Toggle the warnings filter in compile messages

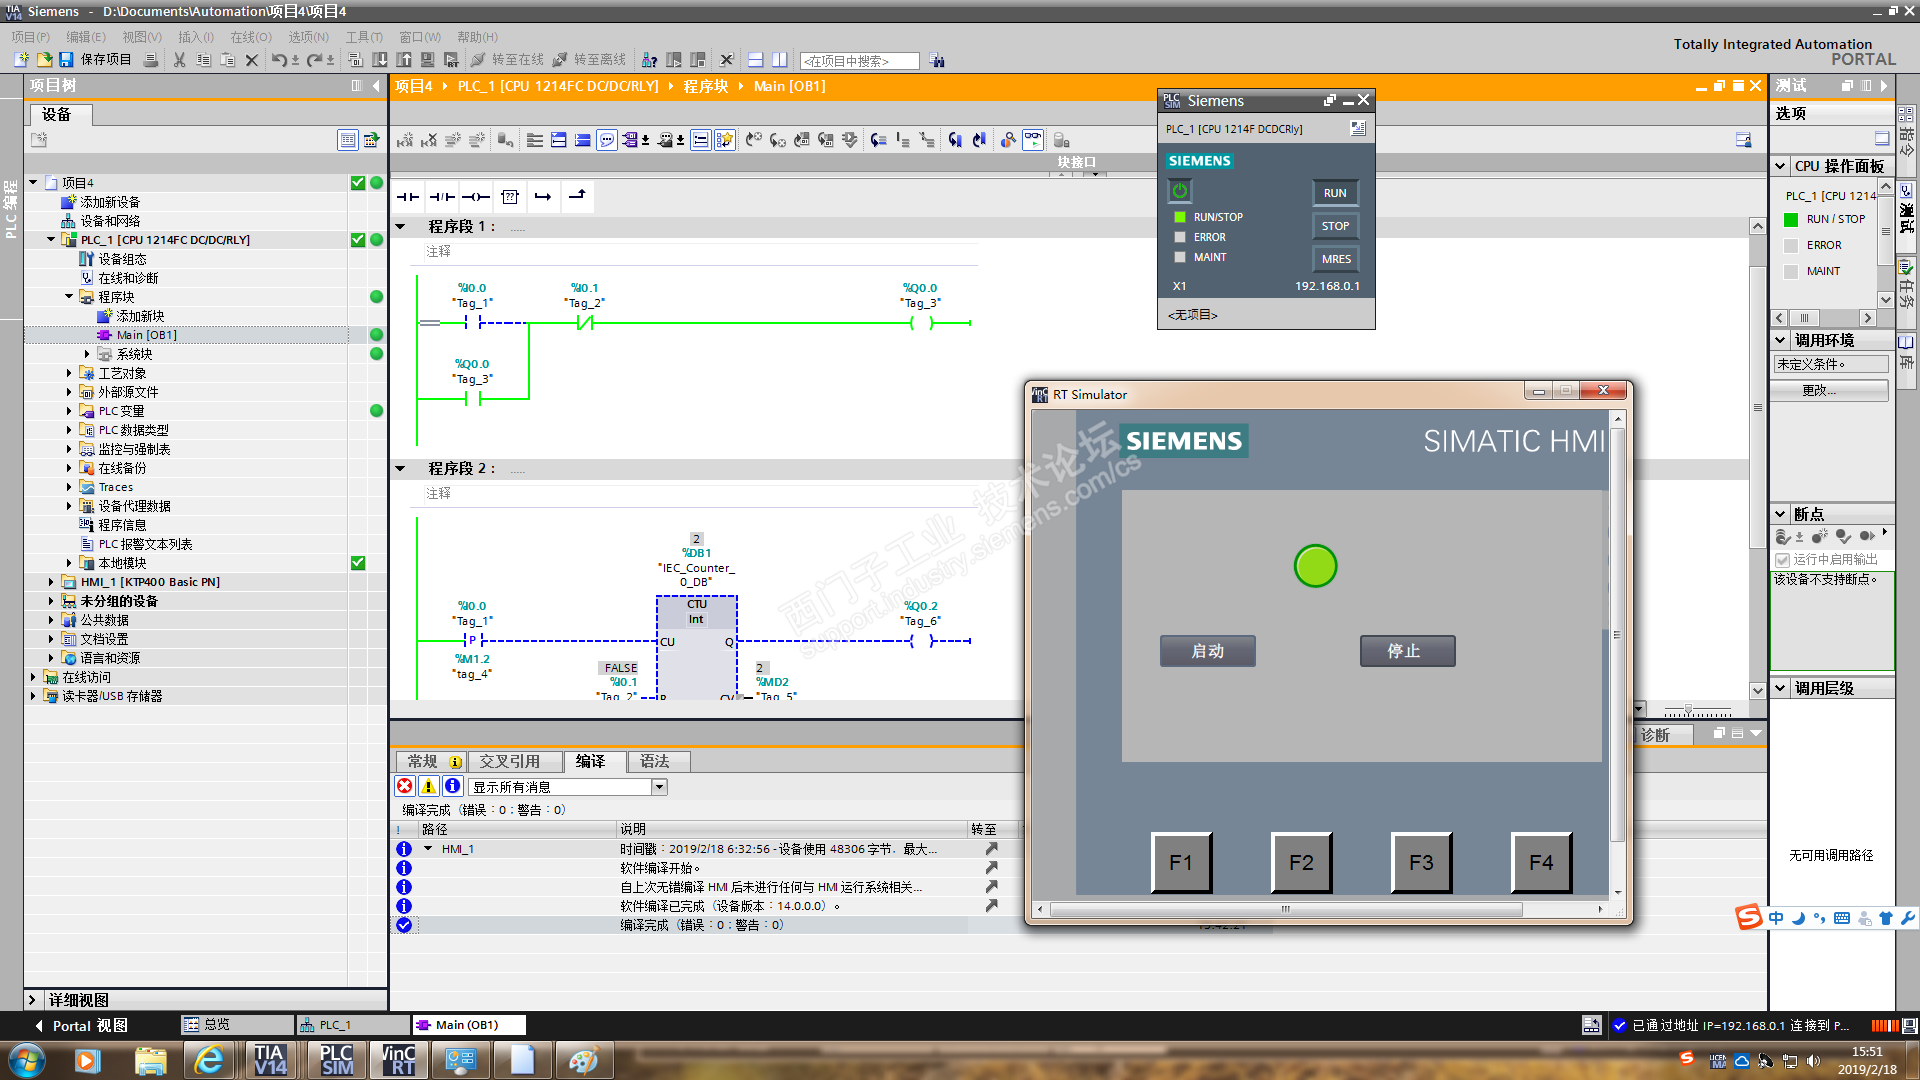click(429, 787)
